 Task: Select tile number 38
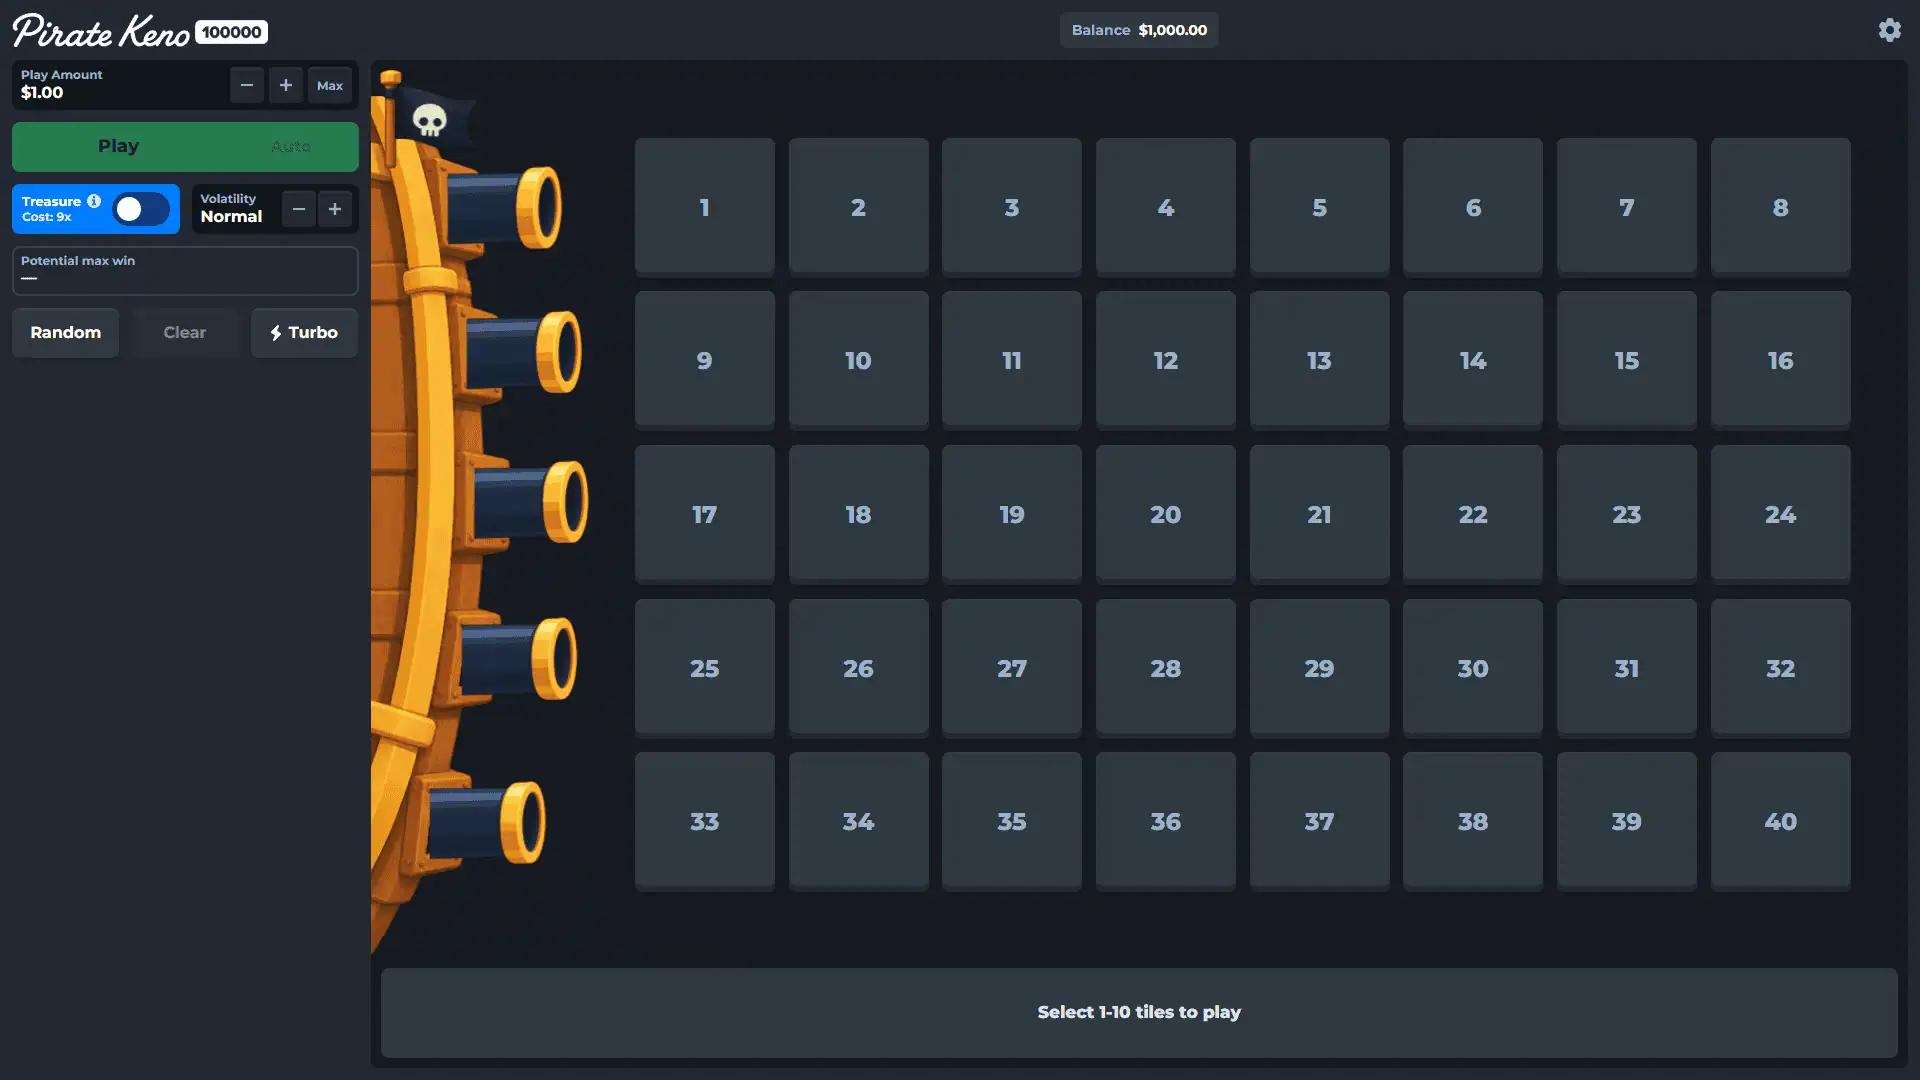[x=1473, y=821]
